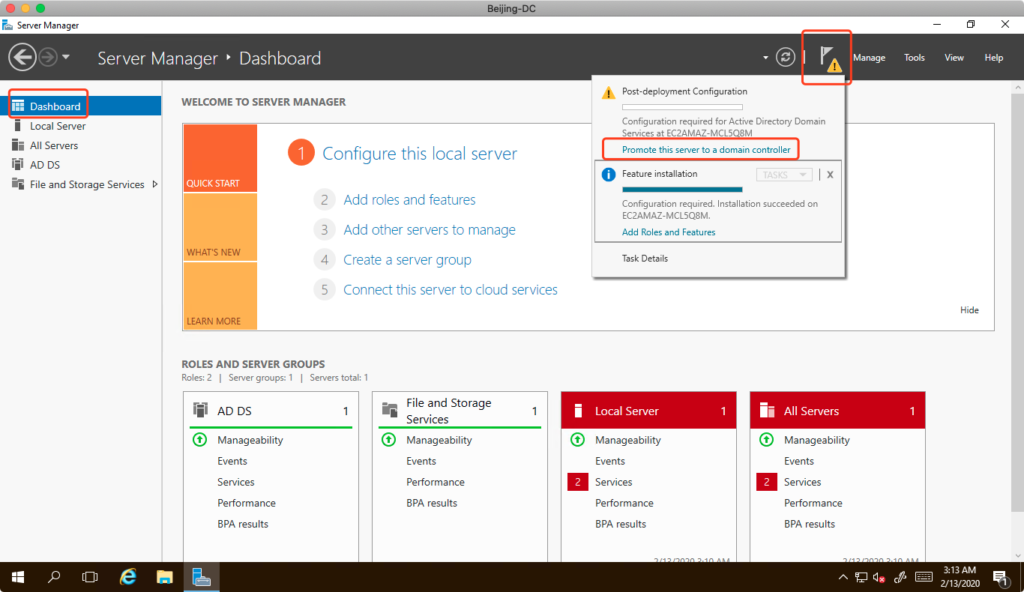Open the Tools menu
Image resolution: width=1024 pixels, height=592 pixels.
click(x=914, y=58)
